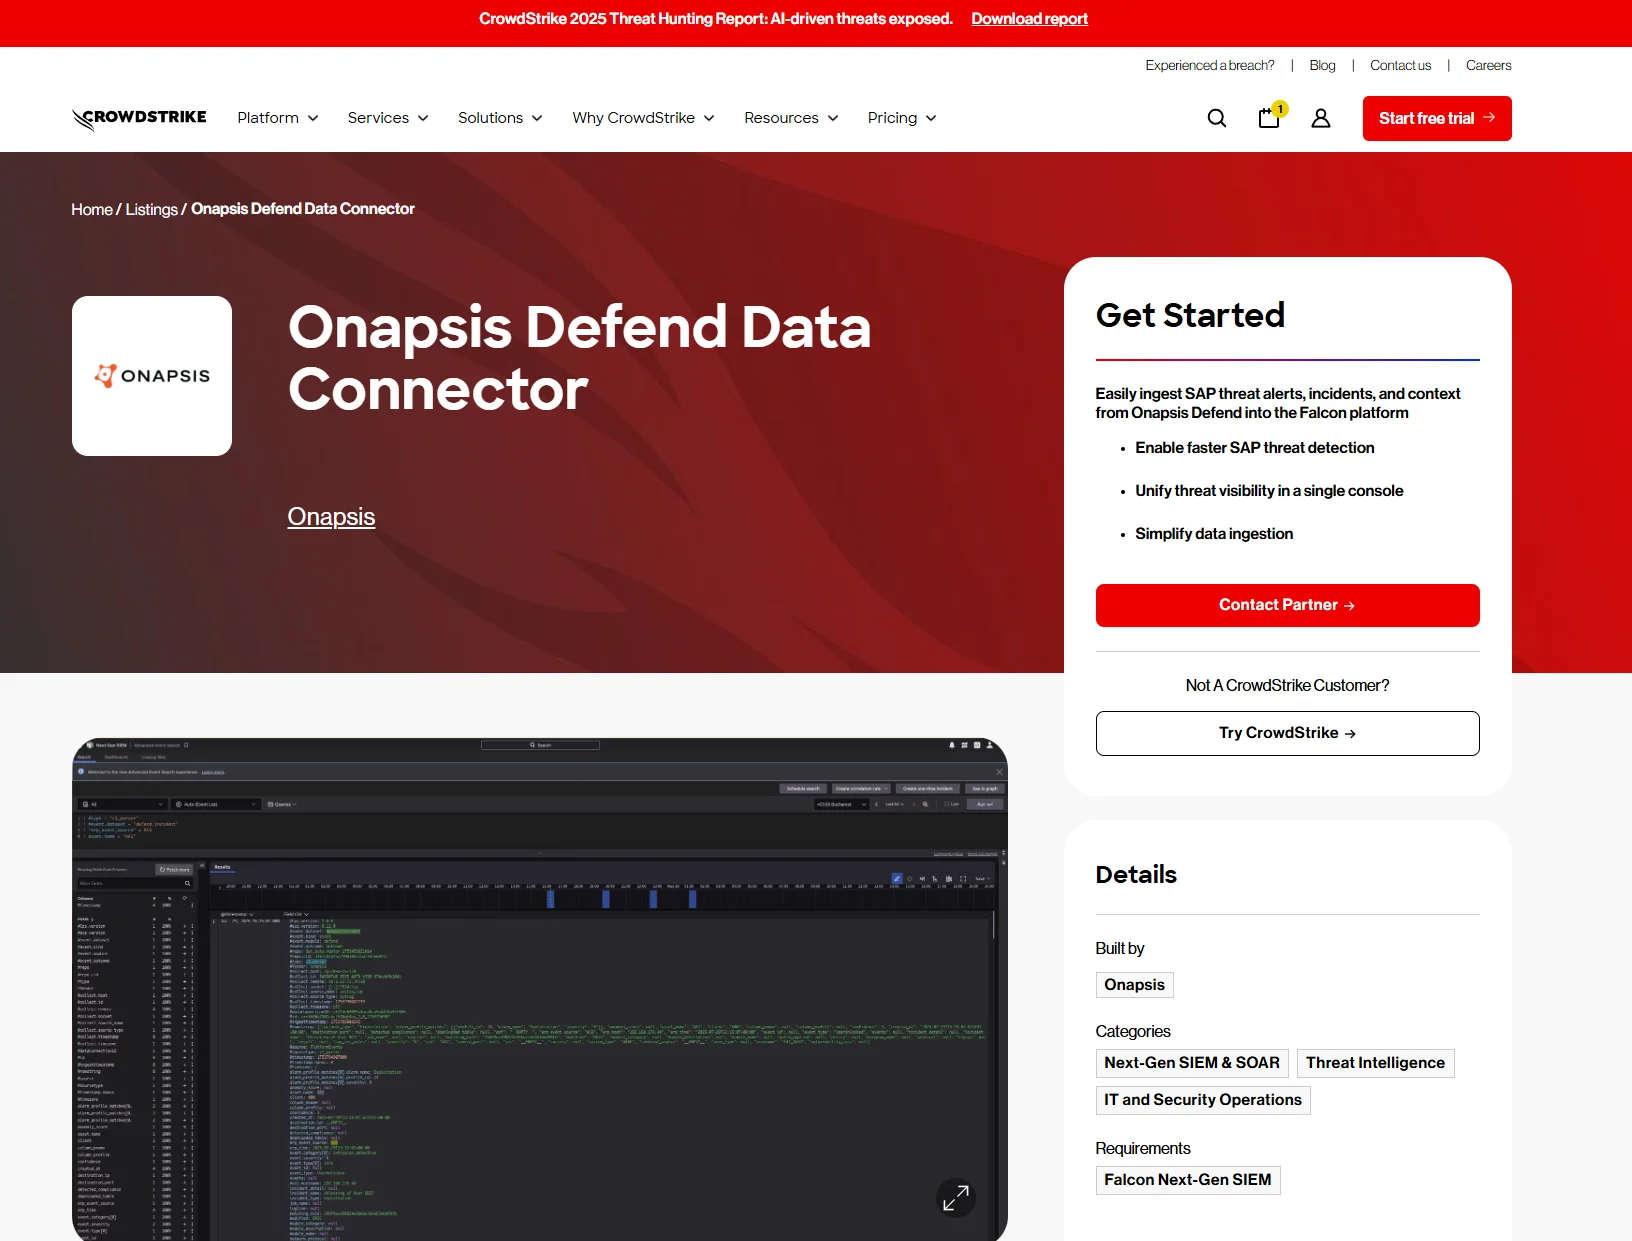Expand the Pricing menu
1632x1241 pixels.
pos(902,118)
